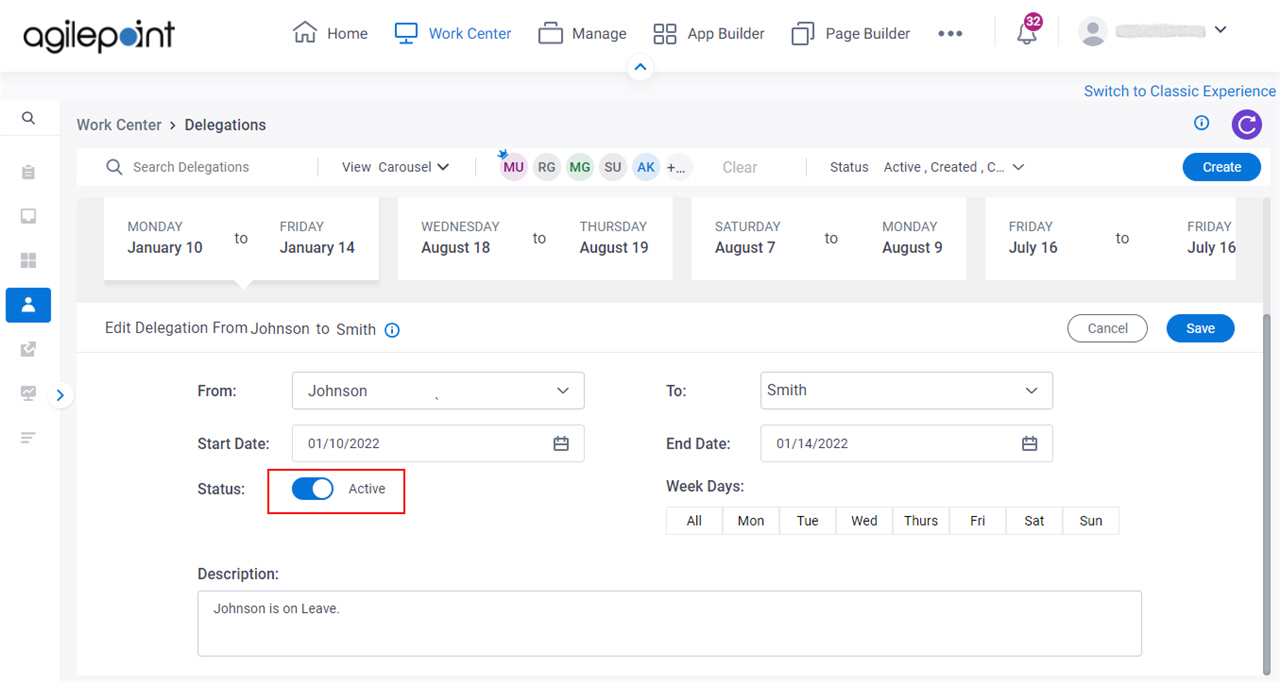Open notifications bell with 32 badge
The height and width of the screenshot is (682, 1280).
click(x=1027, y=32)
